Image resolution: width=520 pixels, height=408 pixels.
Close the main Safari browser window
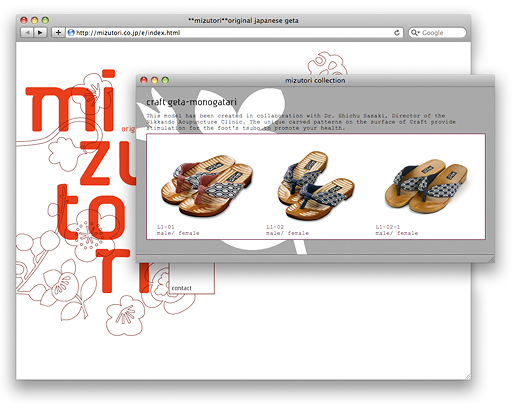click(24, 20)
